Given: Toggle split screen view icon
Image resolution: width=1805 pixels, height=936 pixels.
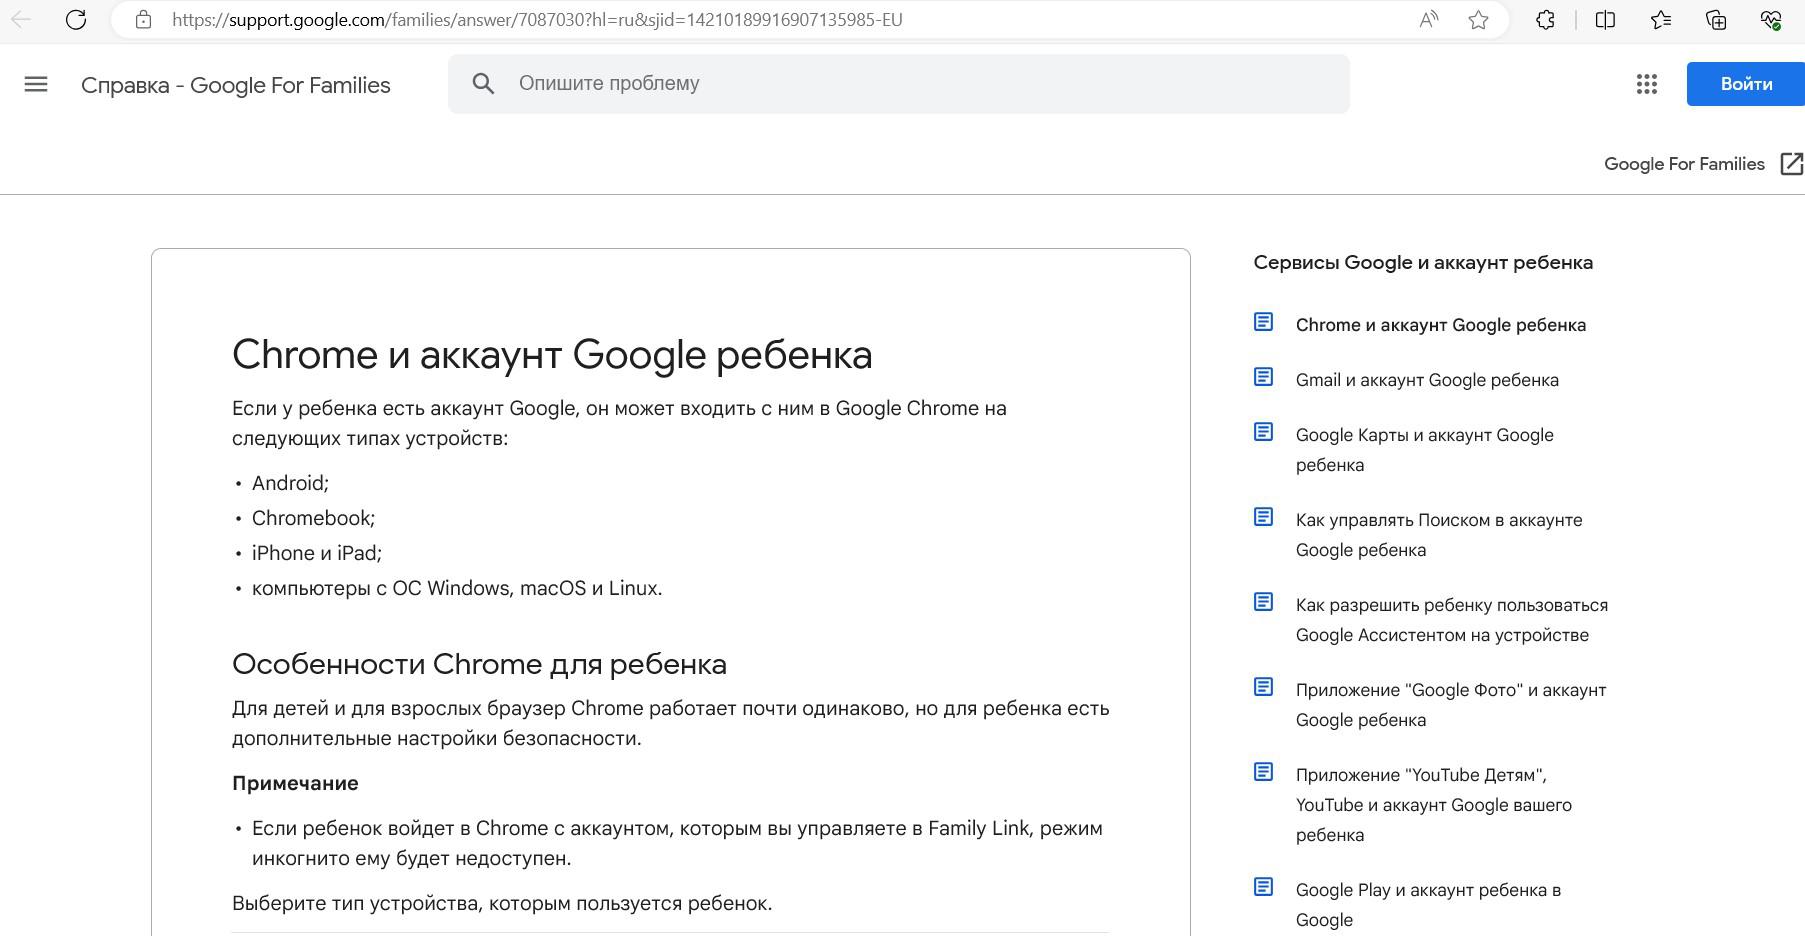Looking at the screenshot, I should 1605,20.
